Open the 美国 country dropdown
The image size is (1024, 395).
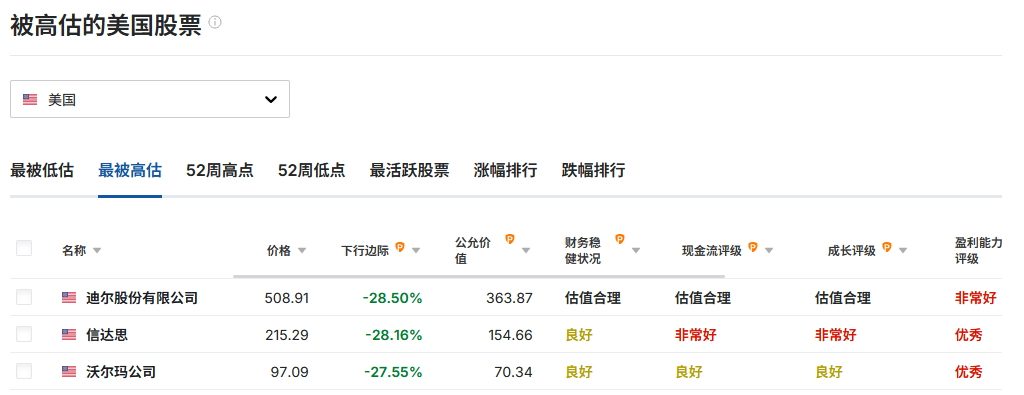(x=150, y=99)
